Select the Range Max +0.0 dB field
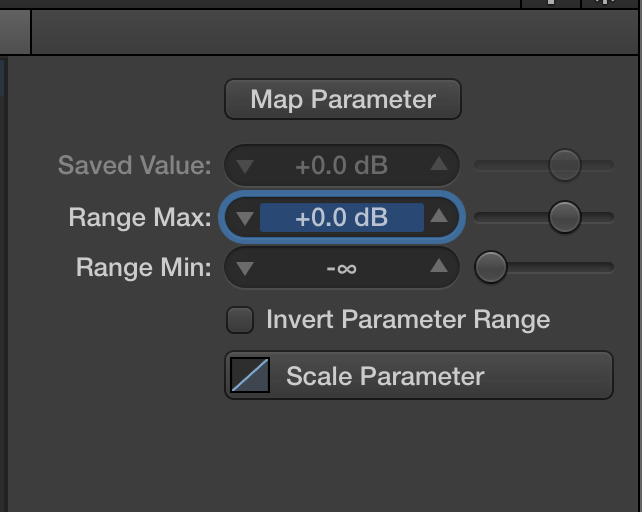Screen dimensions: 642x512 point(341,217)
